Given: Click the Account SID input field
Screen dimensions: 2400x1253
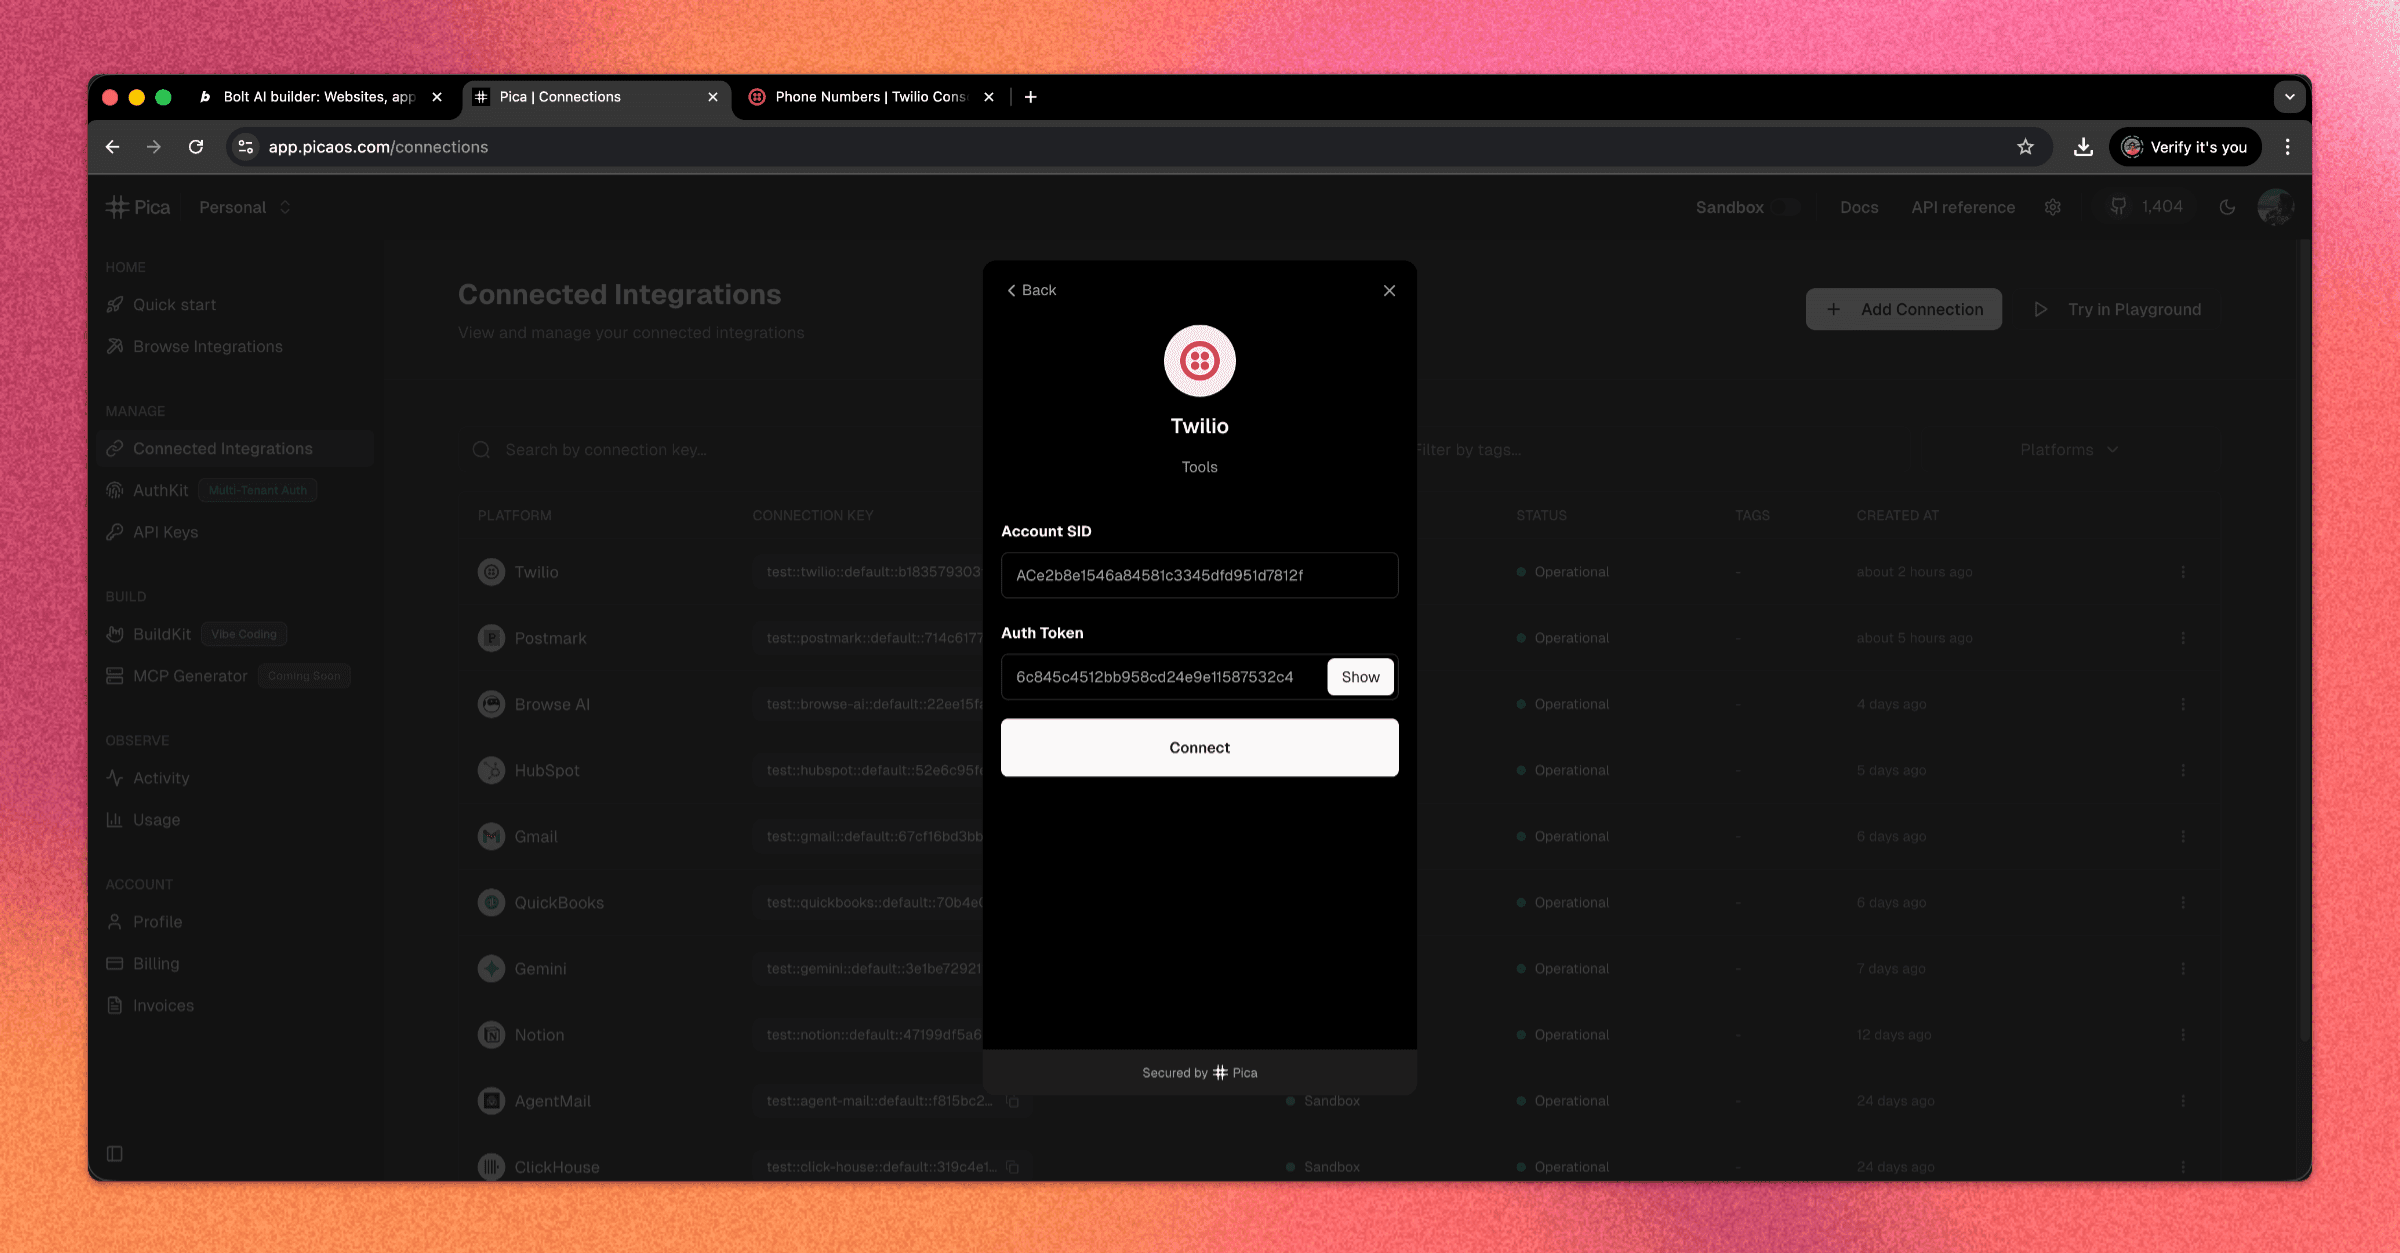Looking at the screenshot, I should click(1199, 575).
